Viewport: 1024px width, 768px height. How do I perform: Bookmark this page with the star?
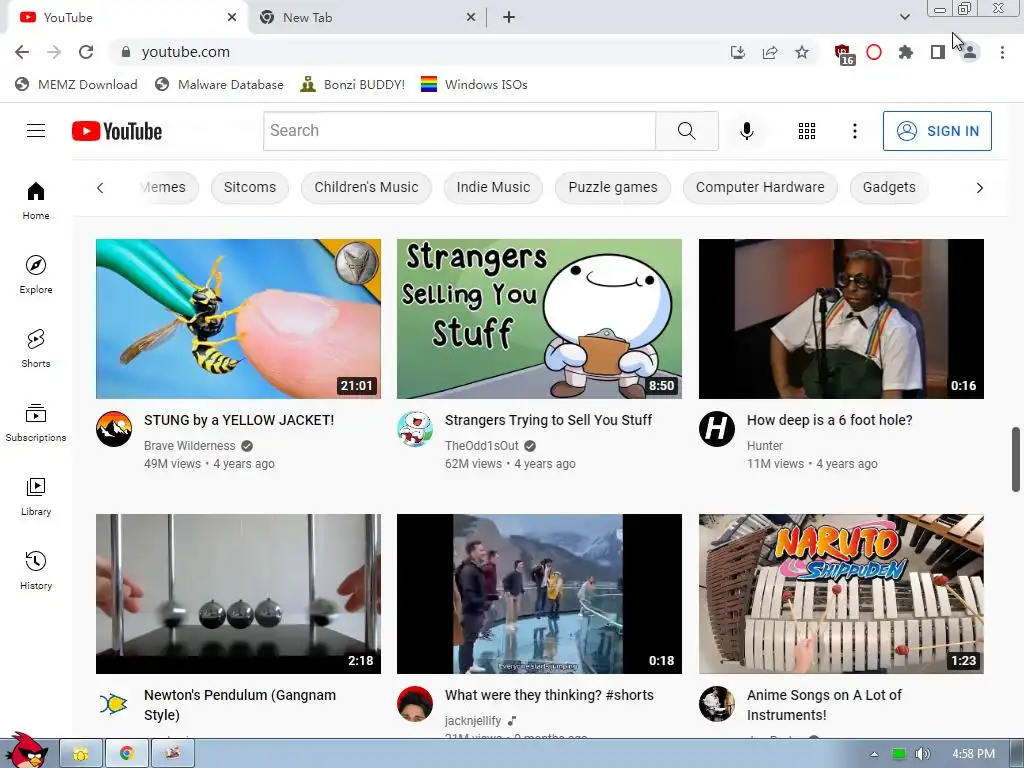click(x=802, y=52)
